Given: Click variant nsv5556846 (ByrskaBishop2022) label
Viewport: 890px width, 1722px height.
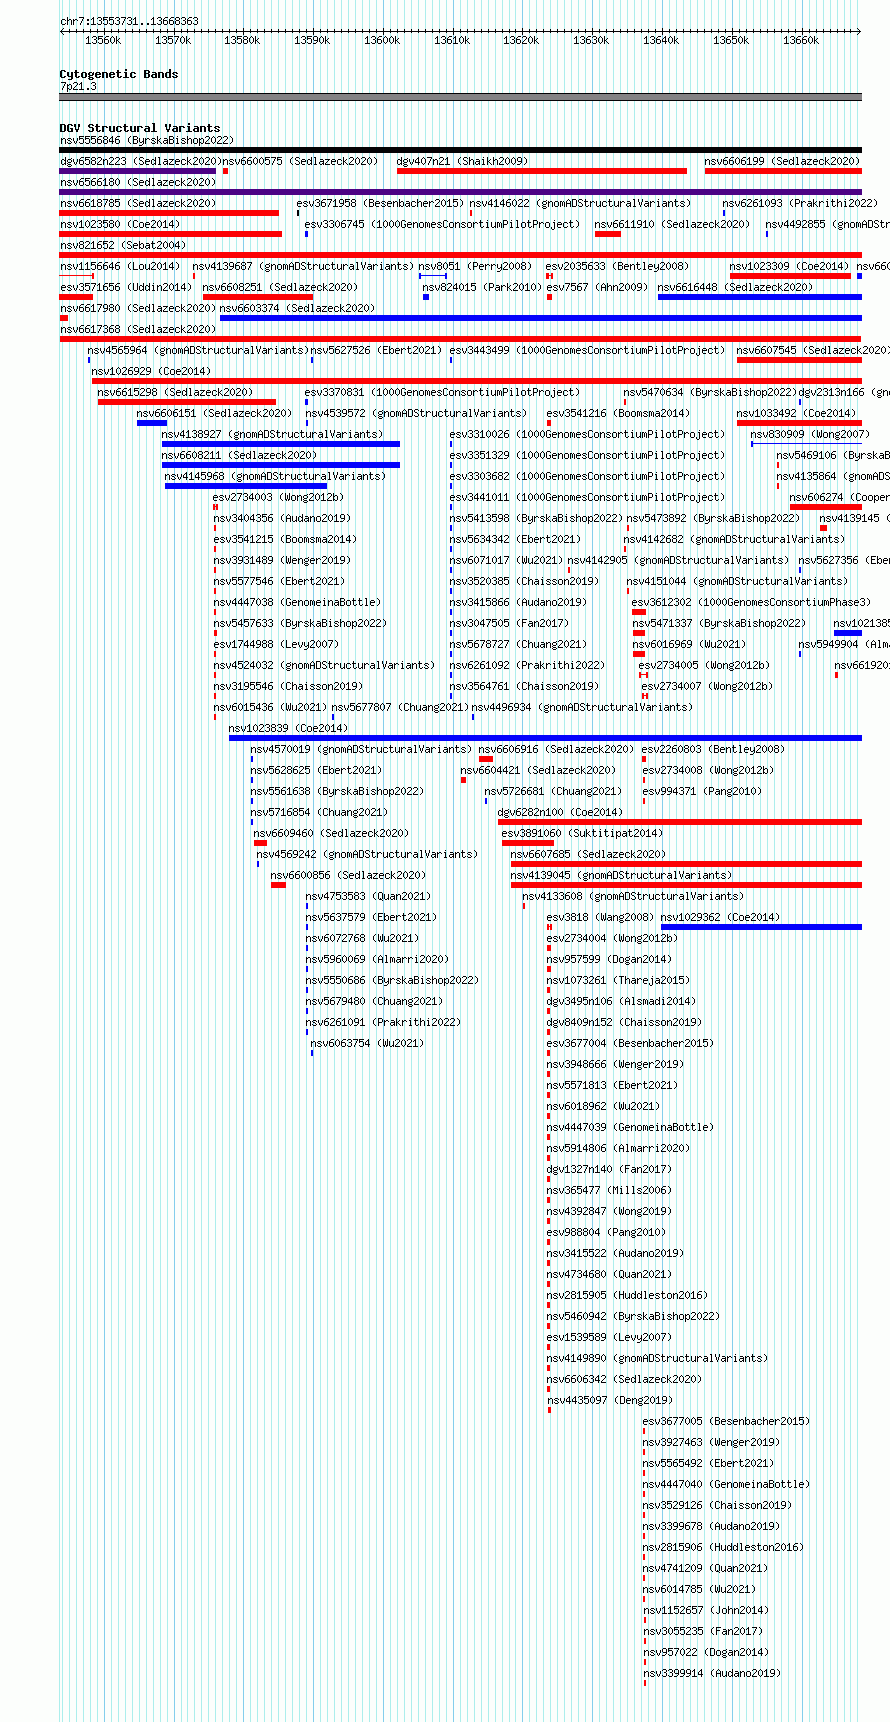Looking at the screenshot, I should point(147,141).
